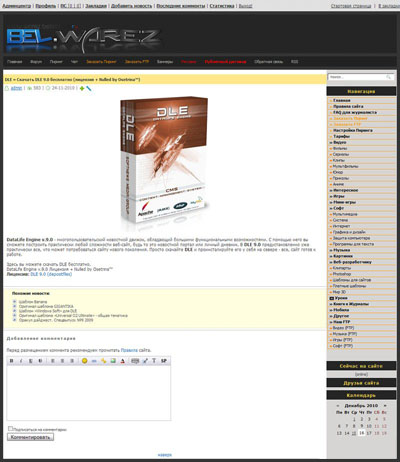
Task: Open the red text color picker
Action: 123,361
